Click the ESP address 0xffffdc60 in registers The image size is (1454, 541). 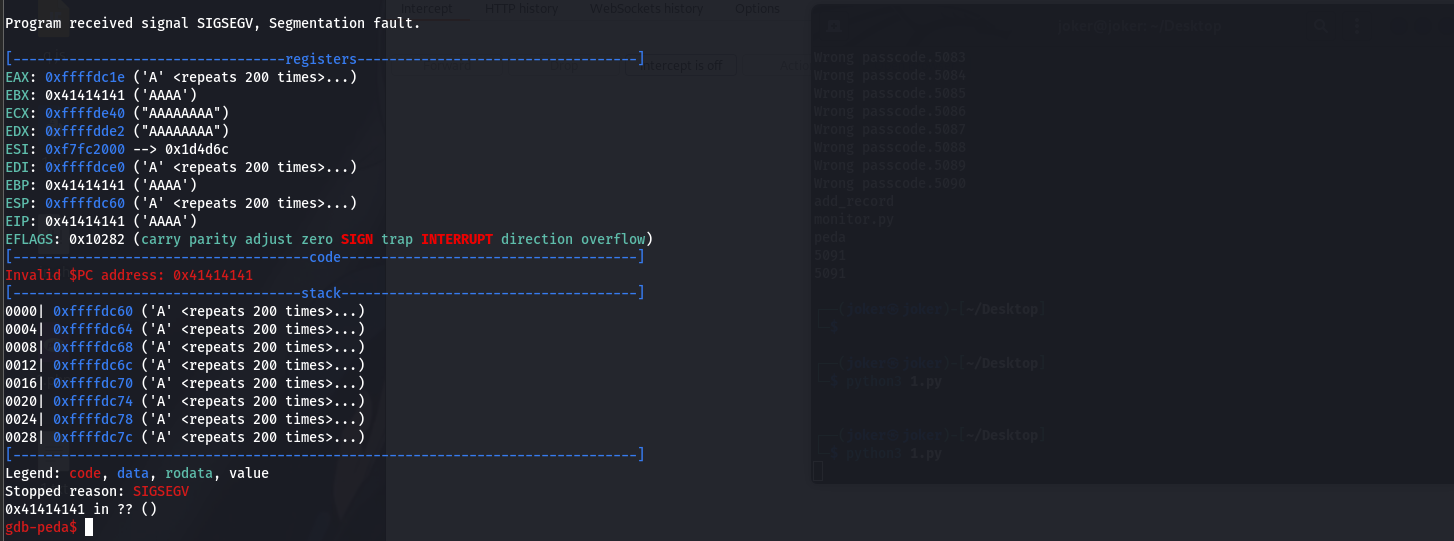[85, 203]
